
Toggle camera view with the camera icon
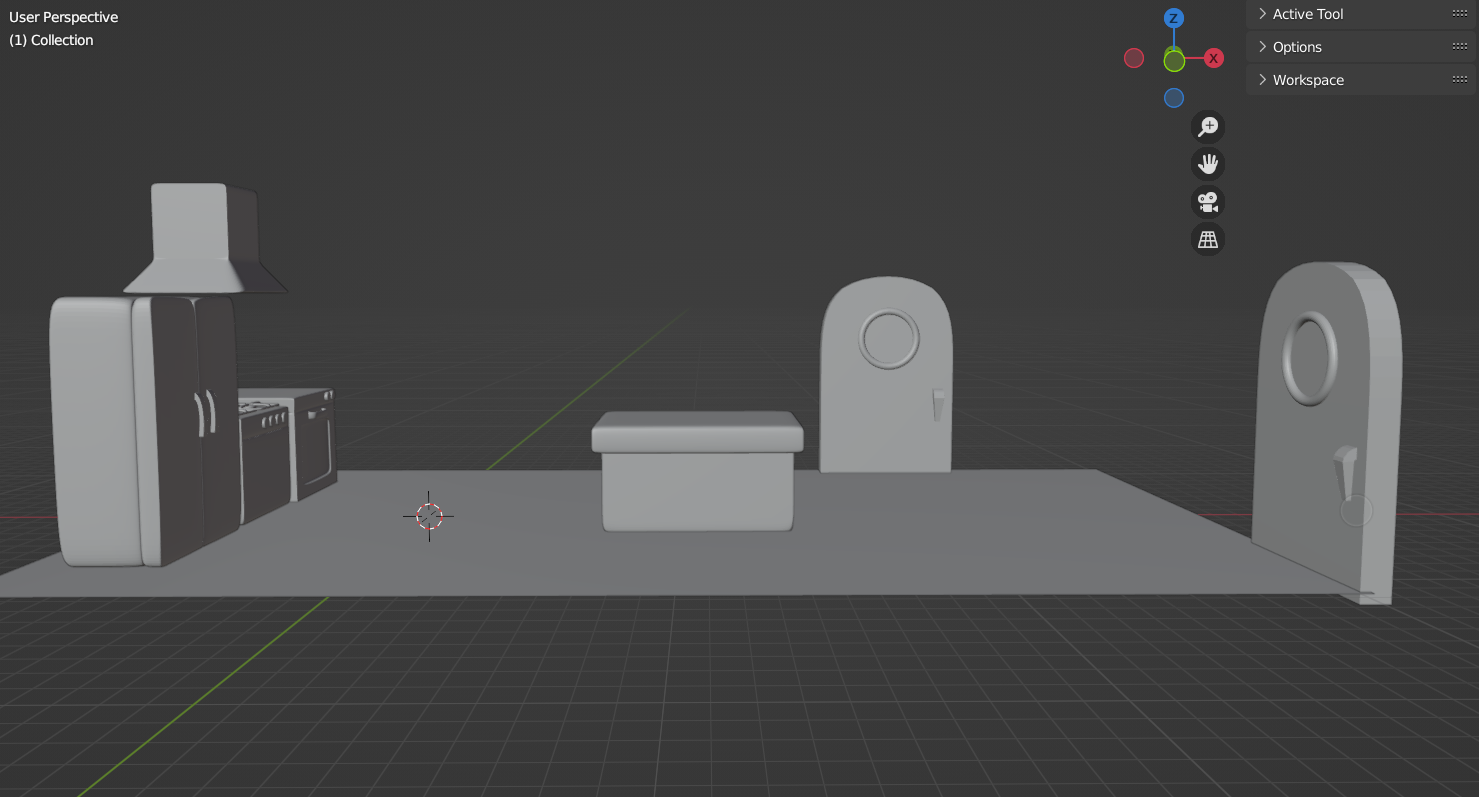pyautogui.click(x=1208, y=202)
